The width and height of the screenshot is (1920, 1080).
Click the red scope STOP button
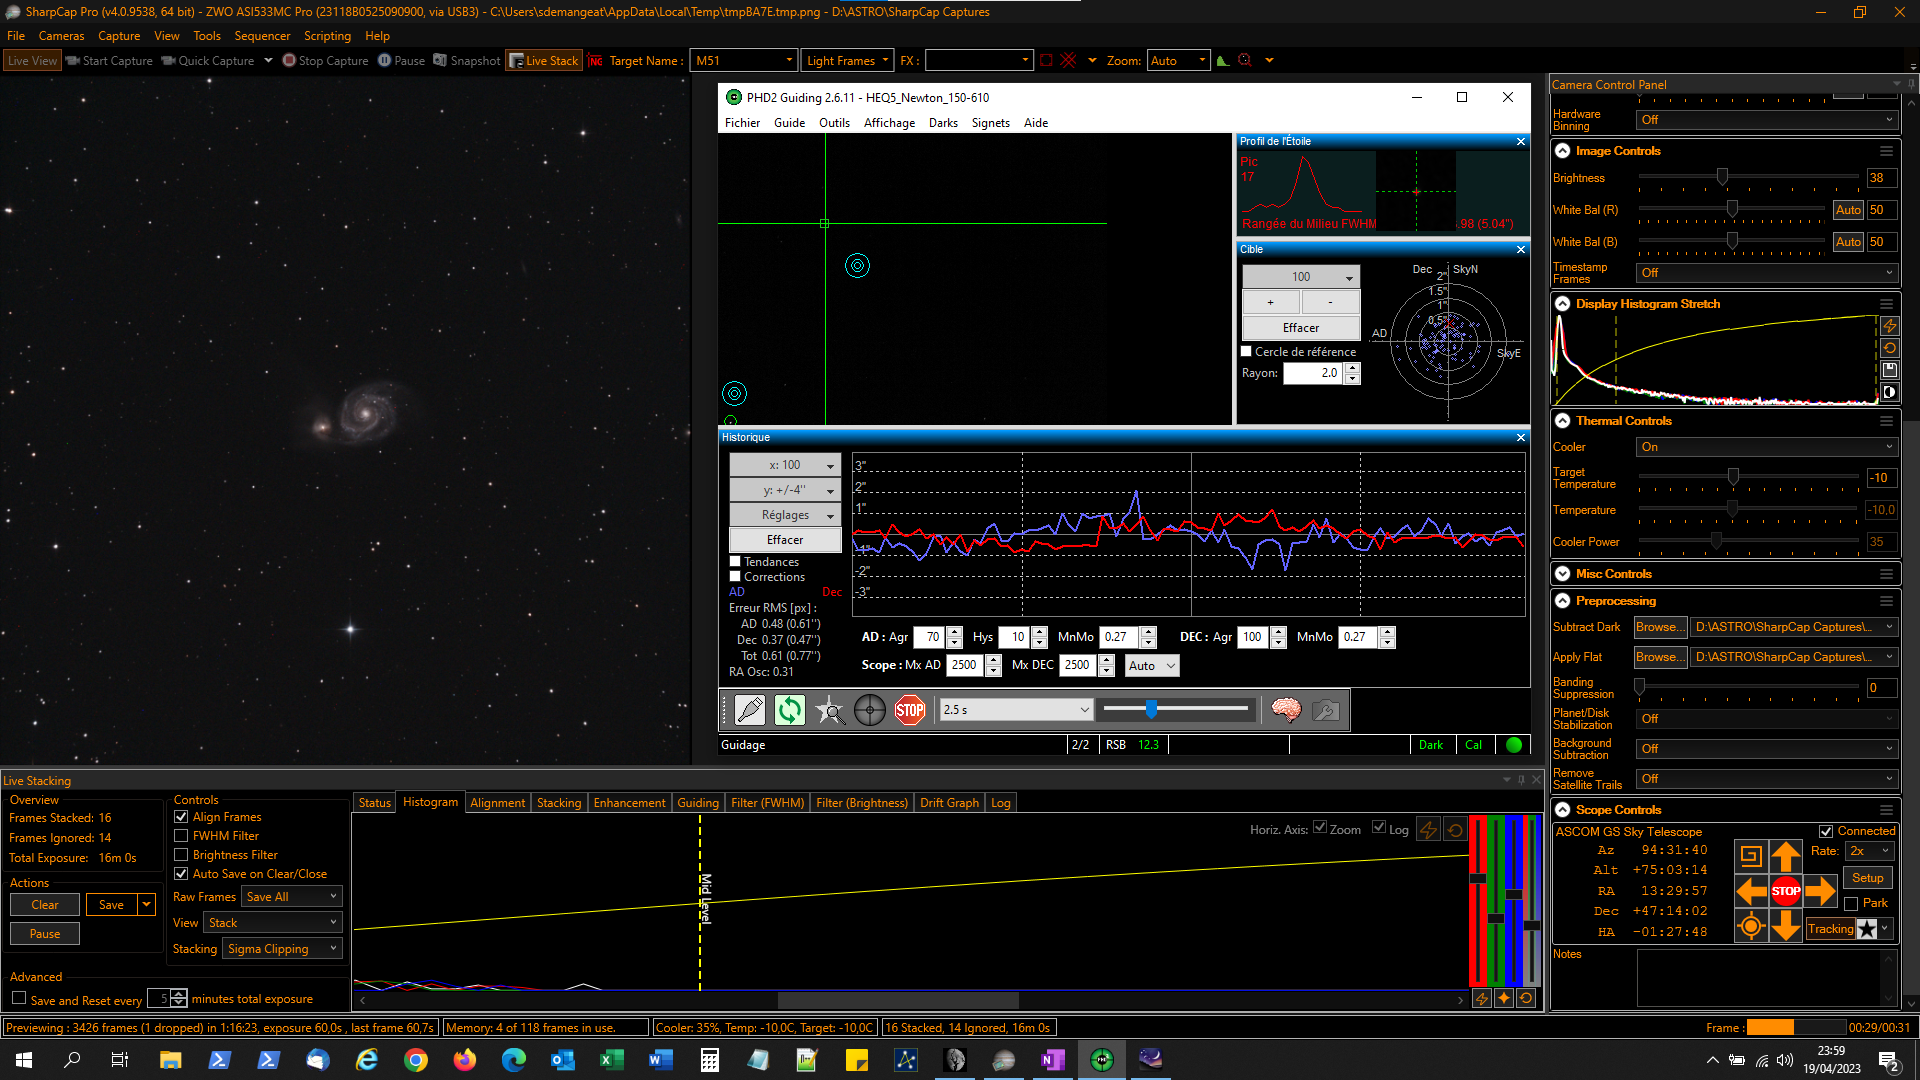1786,891
